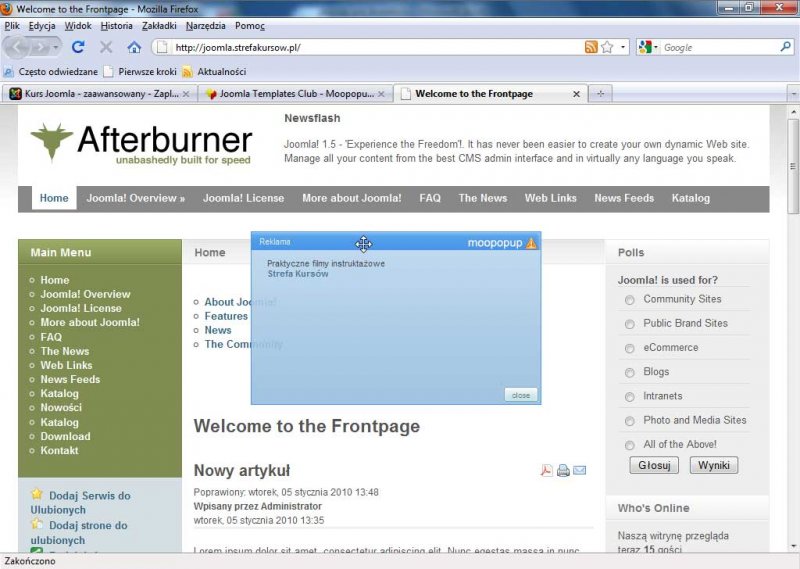Switch to Joomla Templates Club tab
This screenshot has height=569, width=800.
[x=295, y=94]
